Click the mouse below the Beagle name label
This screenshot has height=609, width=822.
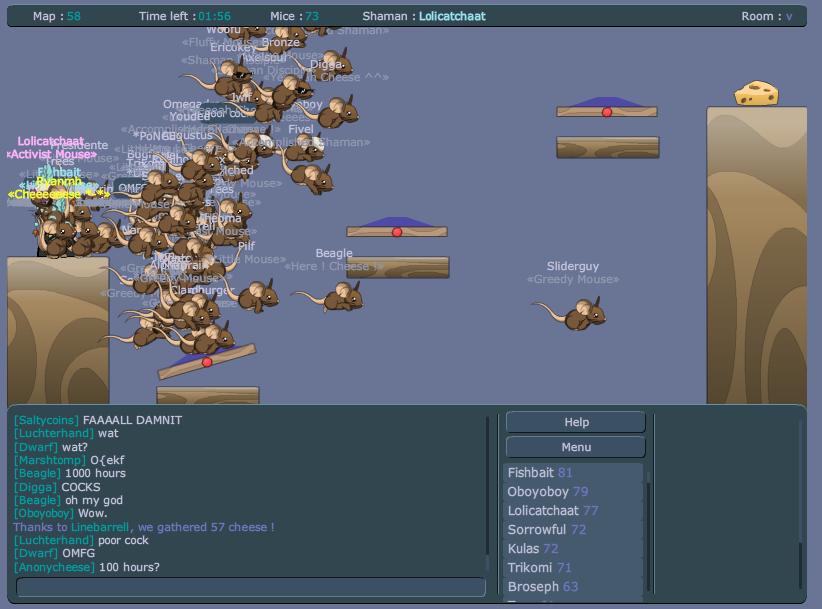(337, 296)
